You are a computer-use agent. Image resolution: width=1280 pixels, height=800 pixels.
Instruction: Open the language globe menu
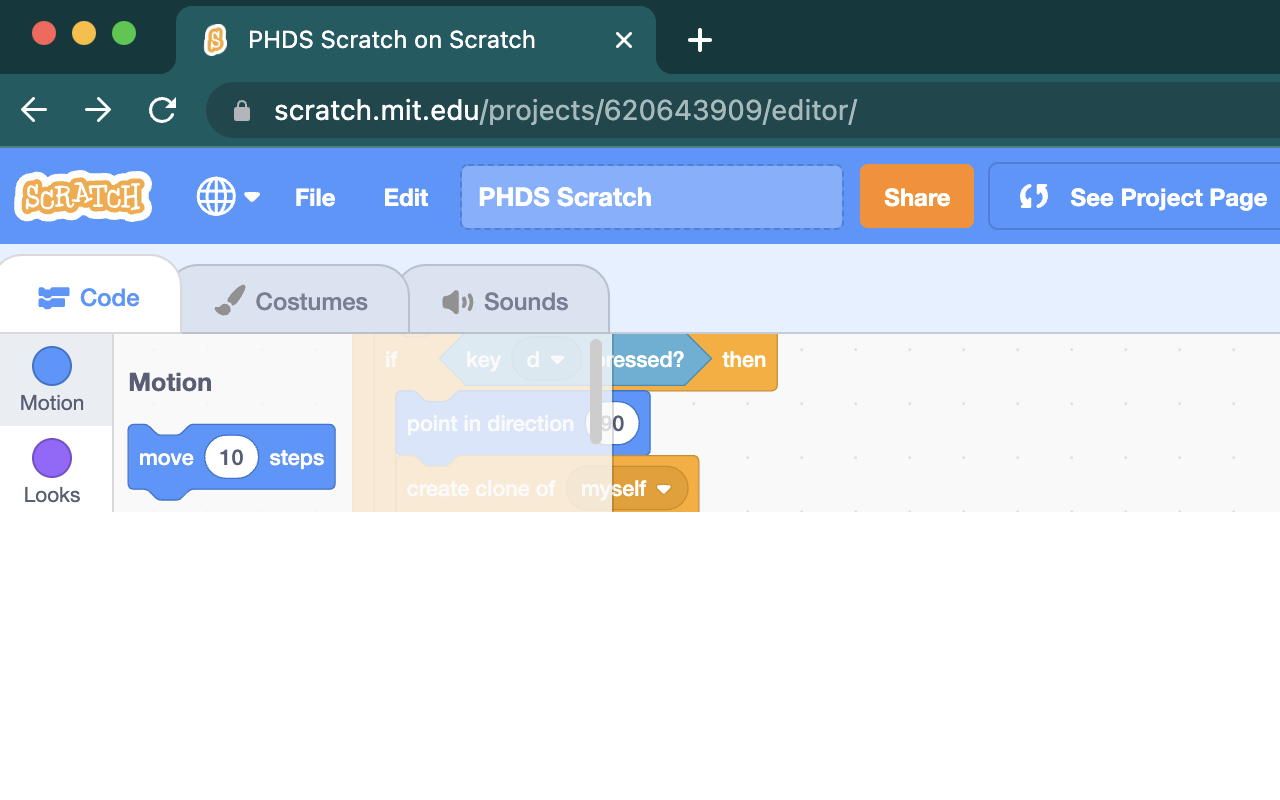[x=228, y=197]
